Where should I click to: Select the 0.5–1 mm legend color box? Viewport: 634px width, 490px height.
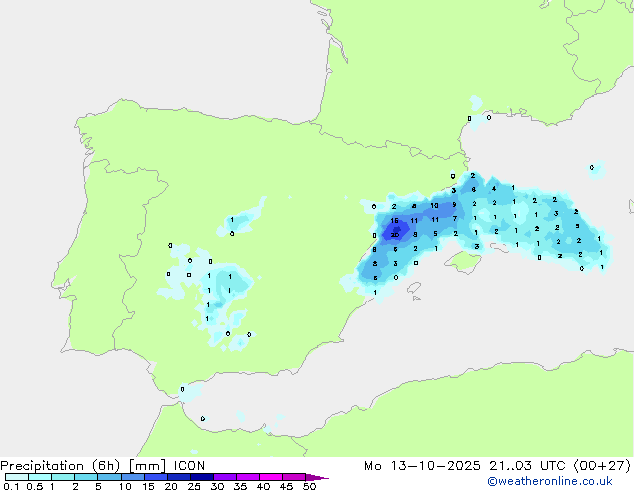[x=40, y=477]
